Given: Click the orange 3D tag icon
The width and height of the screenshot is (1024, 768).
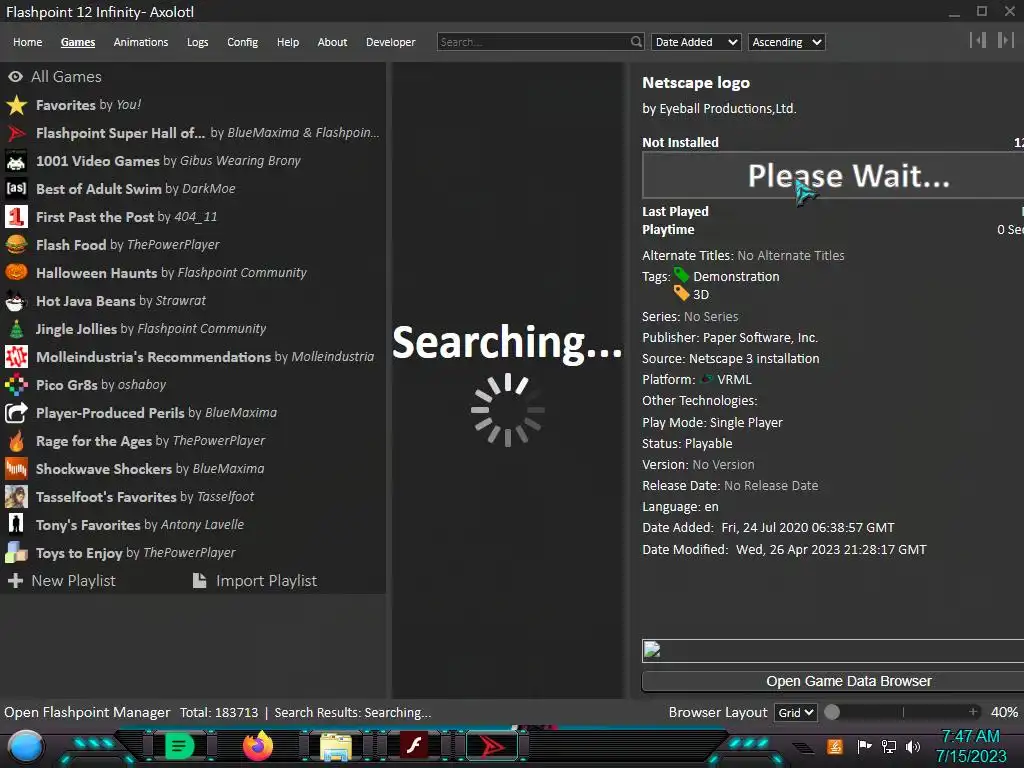Looking at the screenshot, I should (682, 293).
